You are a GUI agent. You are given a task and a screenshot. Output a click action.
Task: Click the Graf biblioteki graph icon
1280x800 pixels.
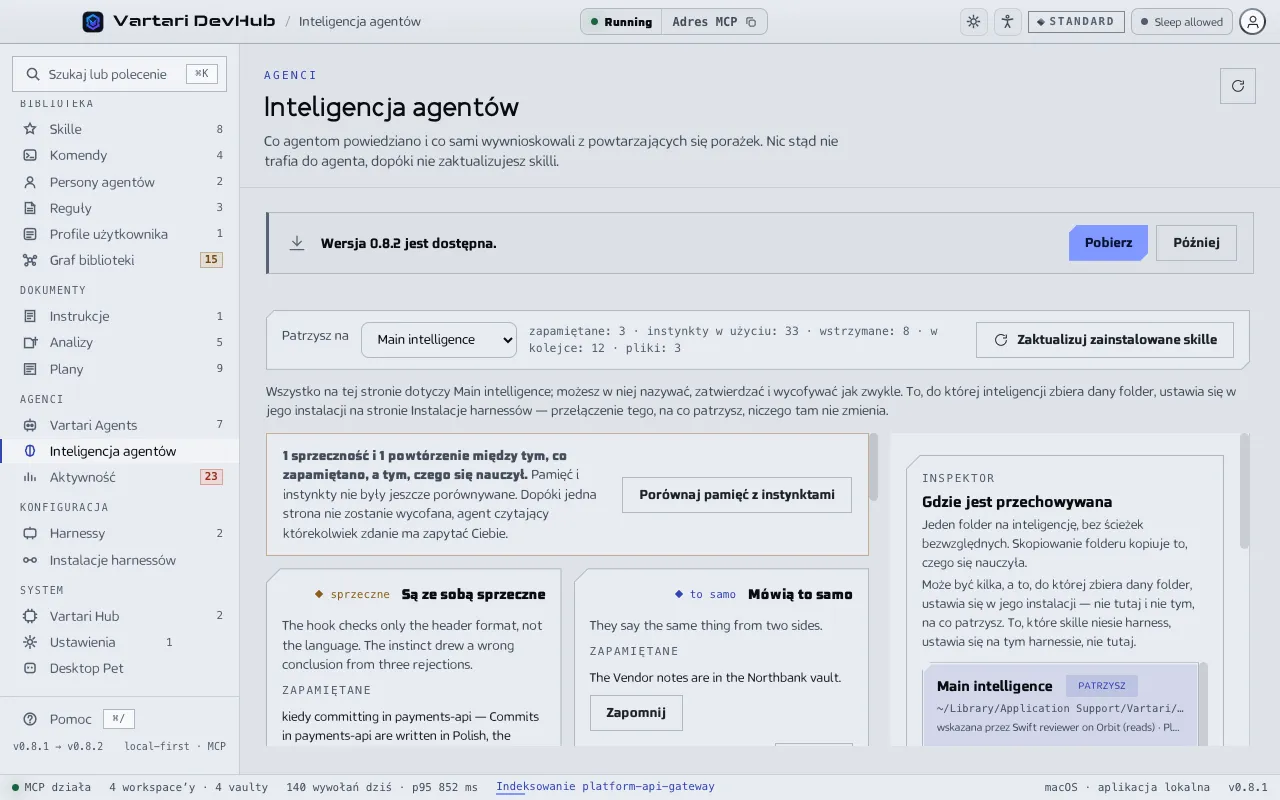pos(30,260)
